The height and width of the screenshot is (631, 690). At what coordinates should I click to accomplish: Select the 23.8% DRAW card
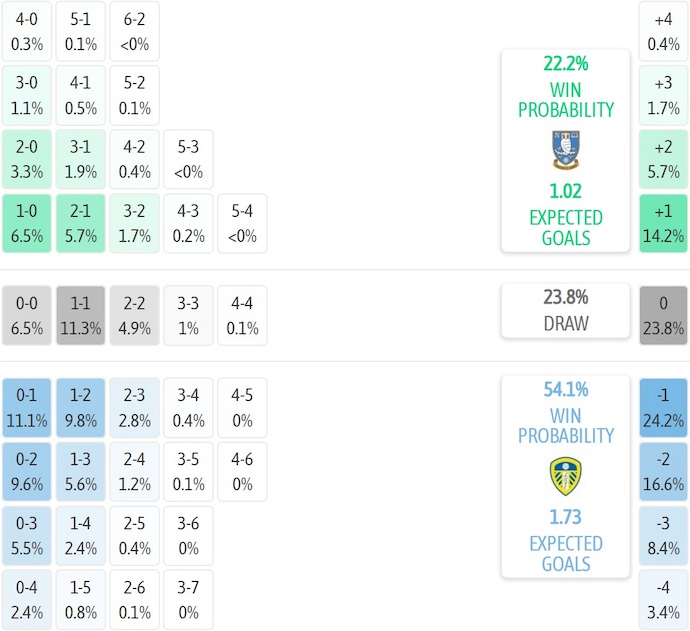[x=566, y=310]
